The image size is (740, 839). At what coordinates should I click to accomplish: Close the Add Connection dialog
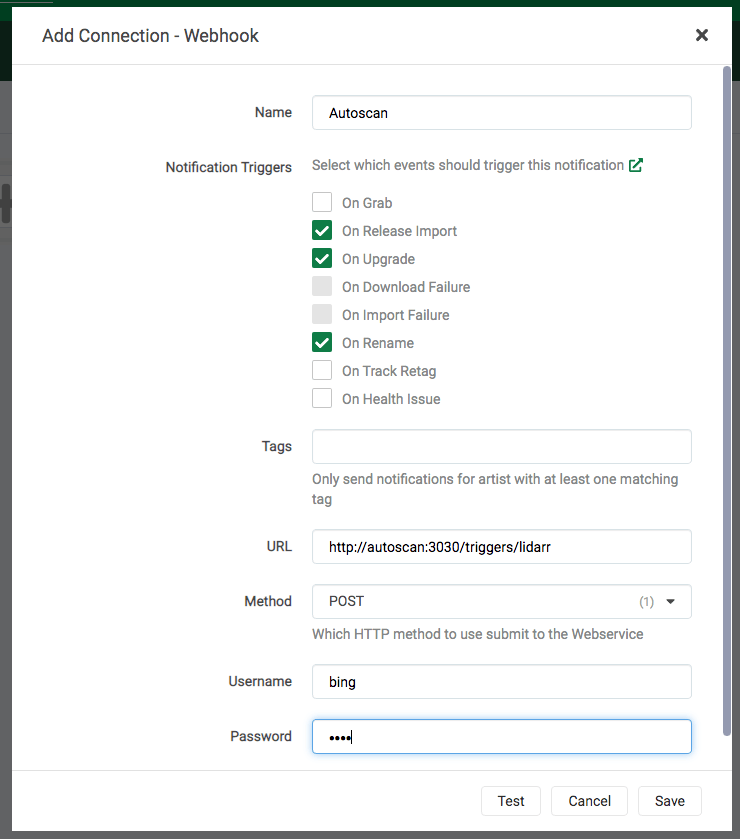(701, 35)
